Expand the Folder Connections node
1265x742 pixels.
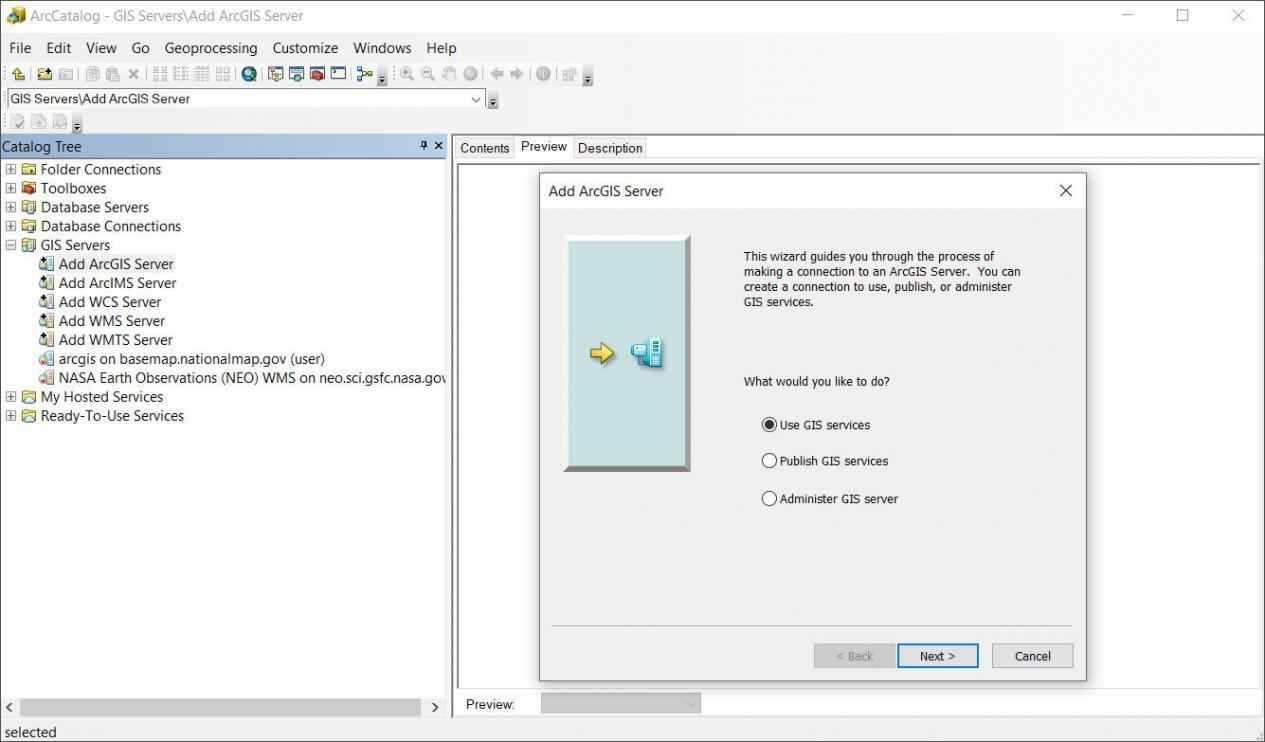click(x=11, y=169)
